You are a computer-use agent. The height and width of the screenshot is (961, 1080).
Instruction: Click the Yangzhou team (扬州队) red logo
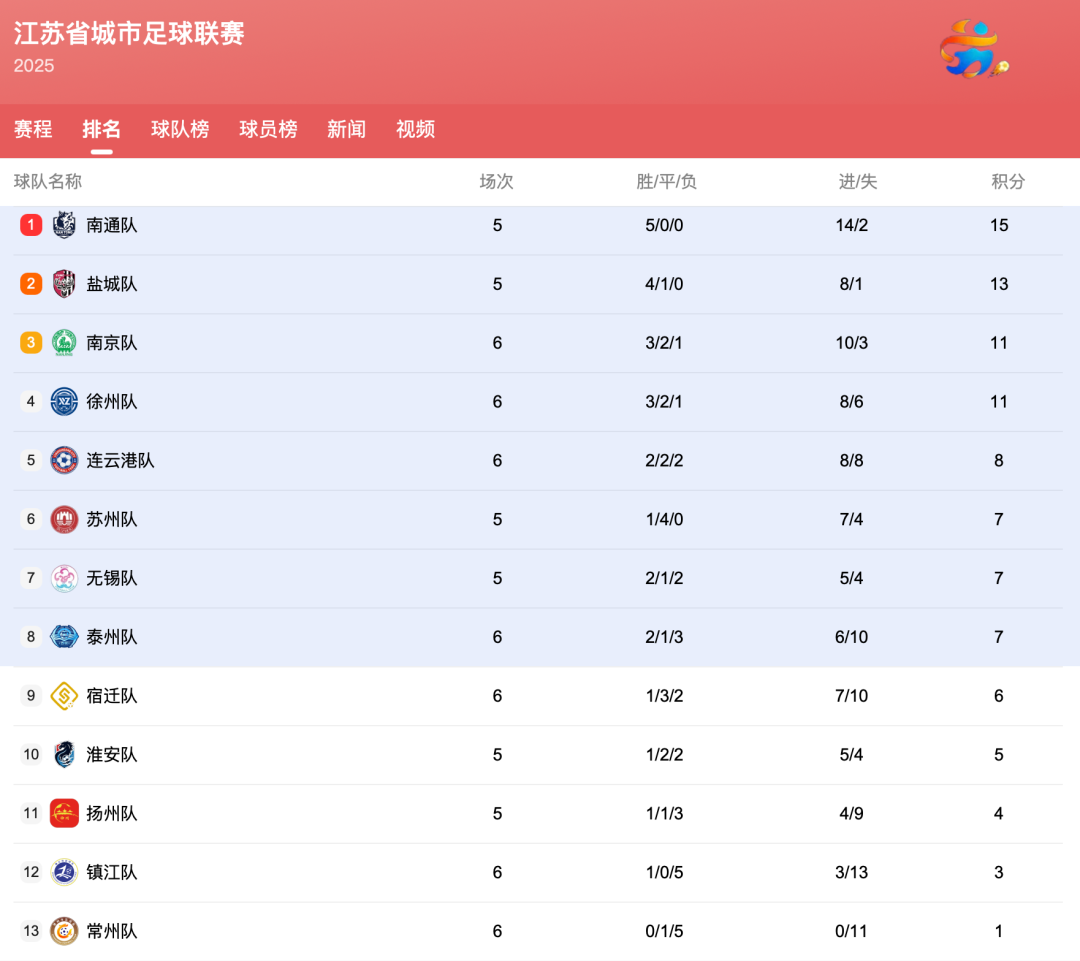click(64, 814)
